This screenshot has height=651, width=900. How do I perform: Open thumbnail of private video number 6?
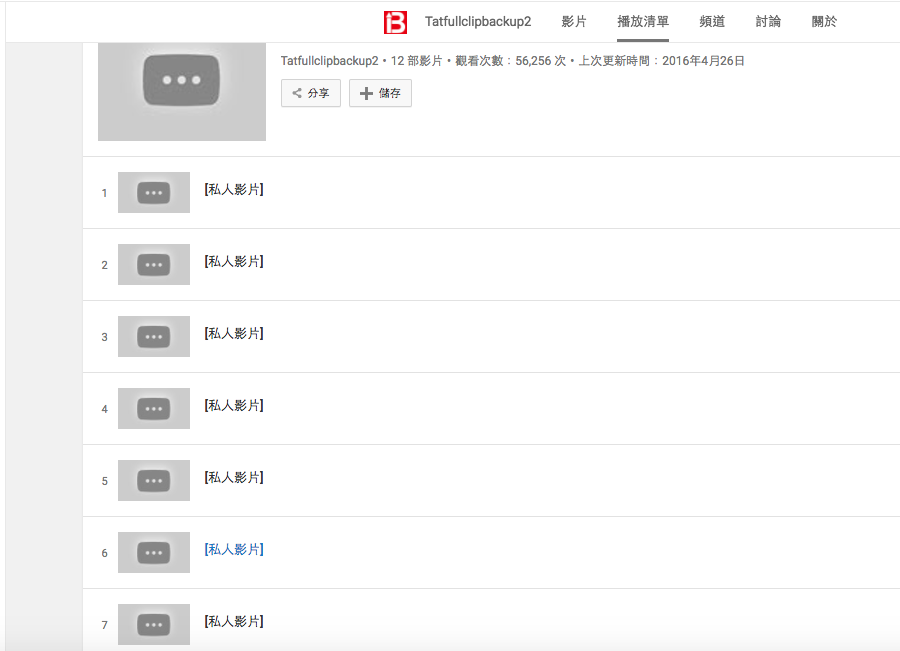154,552
